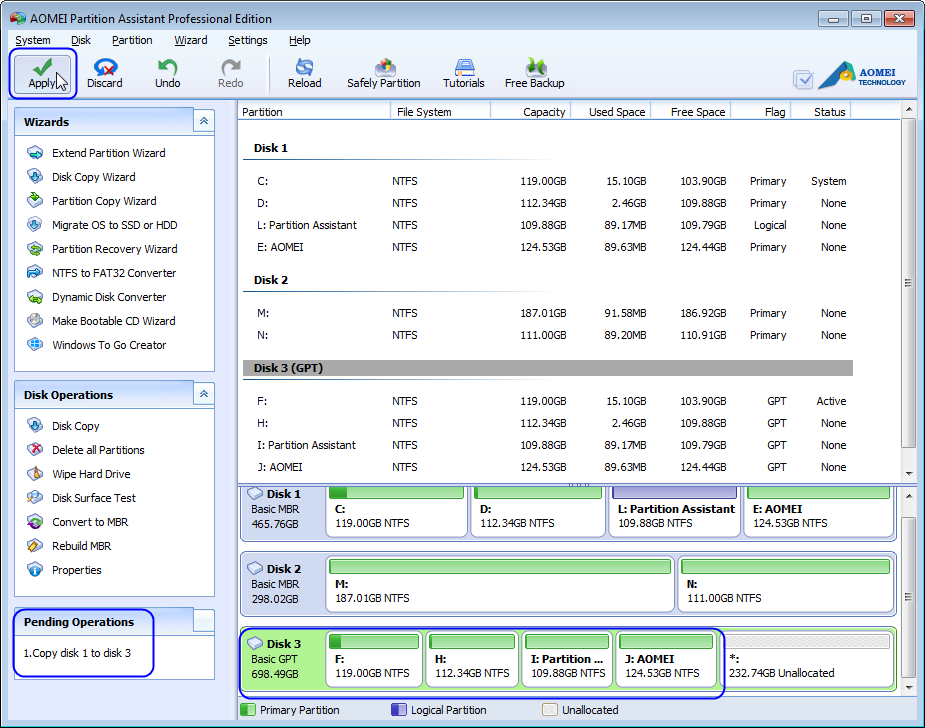Image resolution: width=925 pixels, height=728 pixels.
Task: Open the Partition menu
Action: pyautogui.click(x=132, y=40)
